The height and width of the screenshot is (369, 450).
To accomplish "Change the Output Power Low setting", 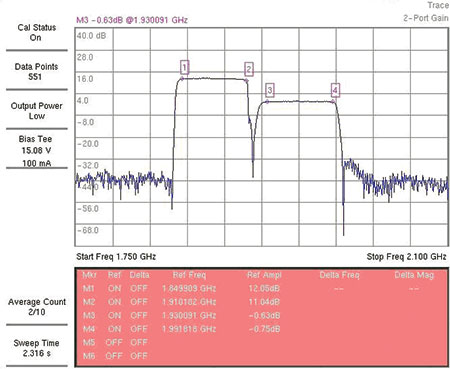I will pyautogui.click(x=36, y=111).
